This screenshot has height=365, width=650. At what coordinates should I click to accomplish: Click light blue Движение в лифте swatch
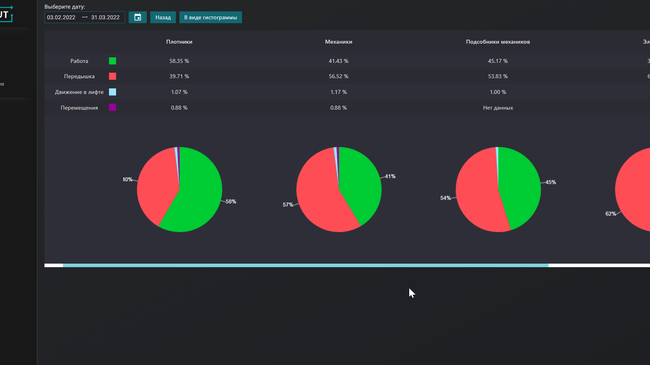[112, 92]
